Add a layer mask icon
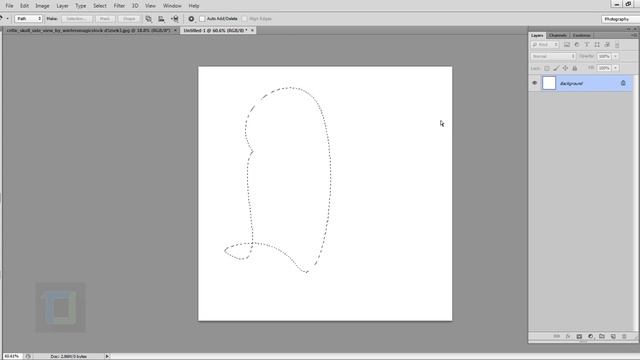 click(x=579, y=336)
